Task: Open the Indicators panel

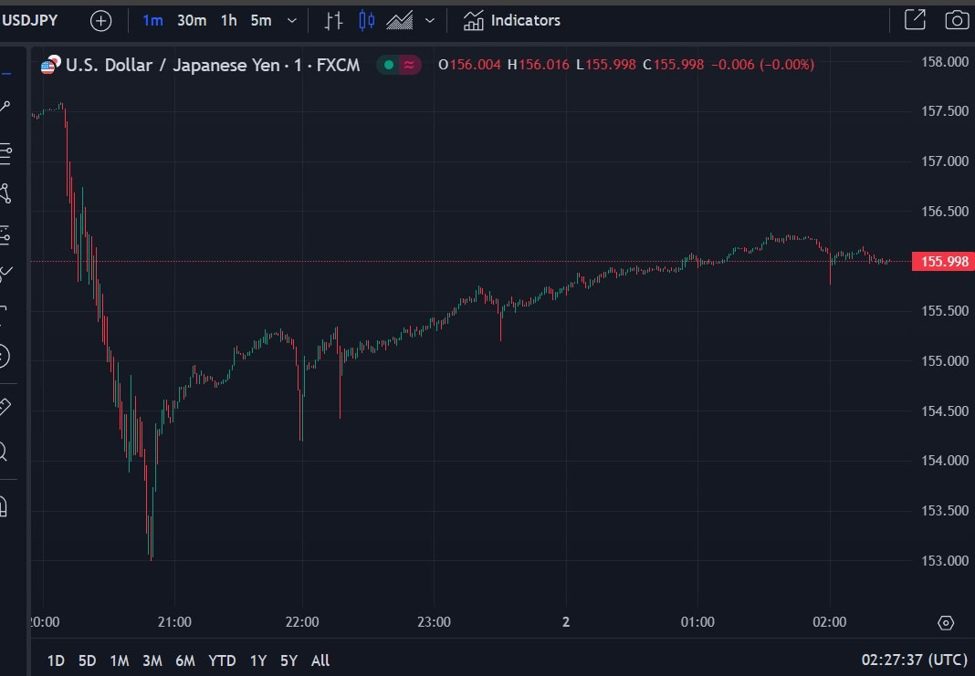Action: (511, 20)
